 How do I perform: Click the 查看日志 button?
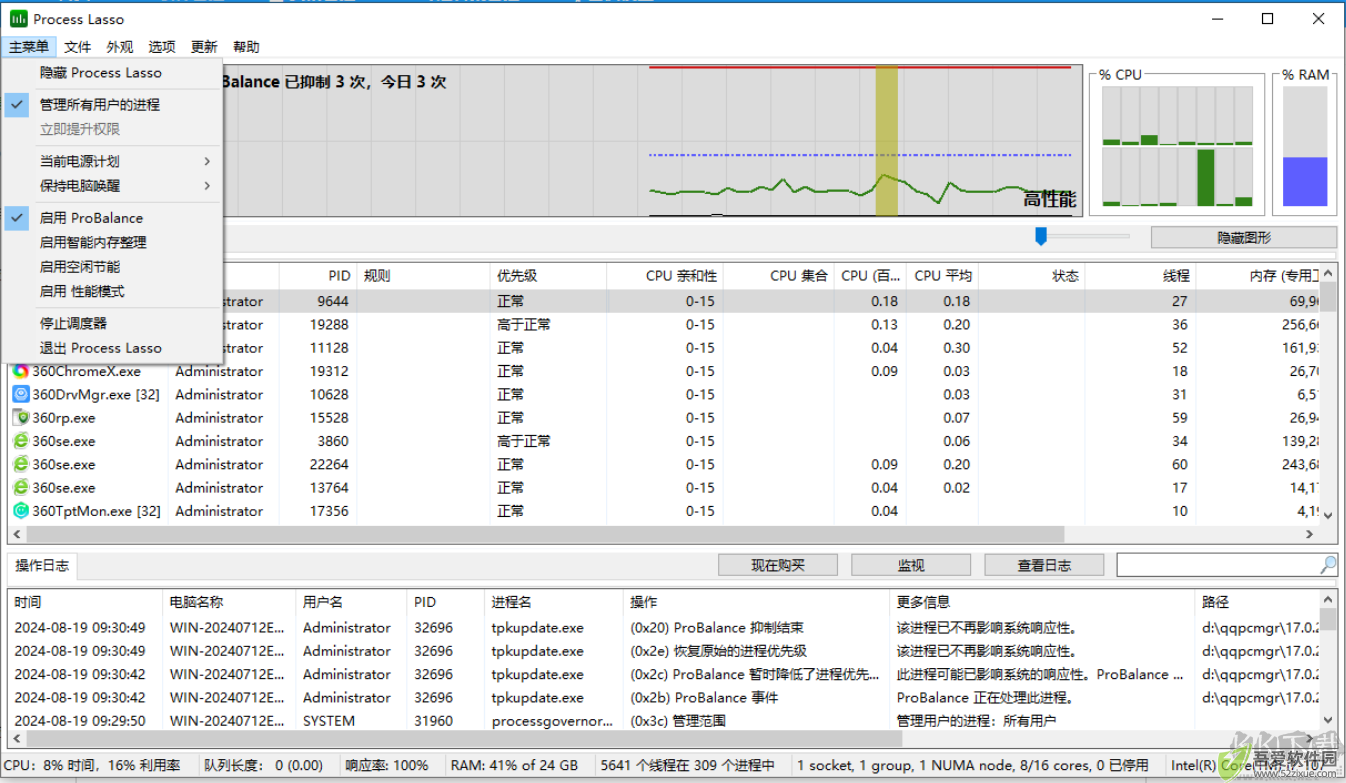click(x=1044, y=565)
